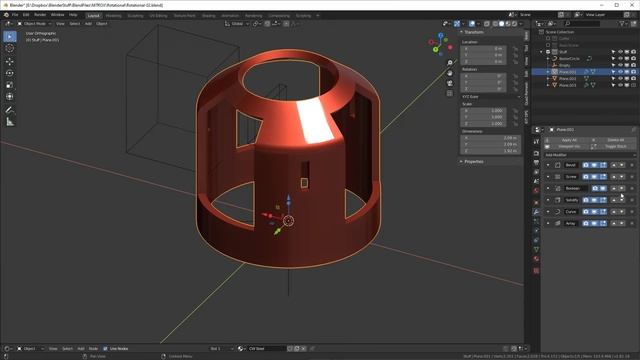
Task: Enable the Stuff collection checkbox
Action: click(548, 52)
